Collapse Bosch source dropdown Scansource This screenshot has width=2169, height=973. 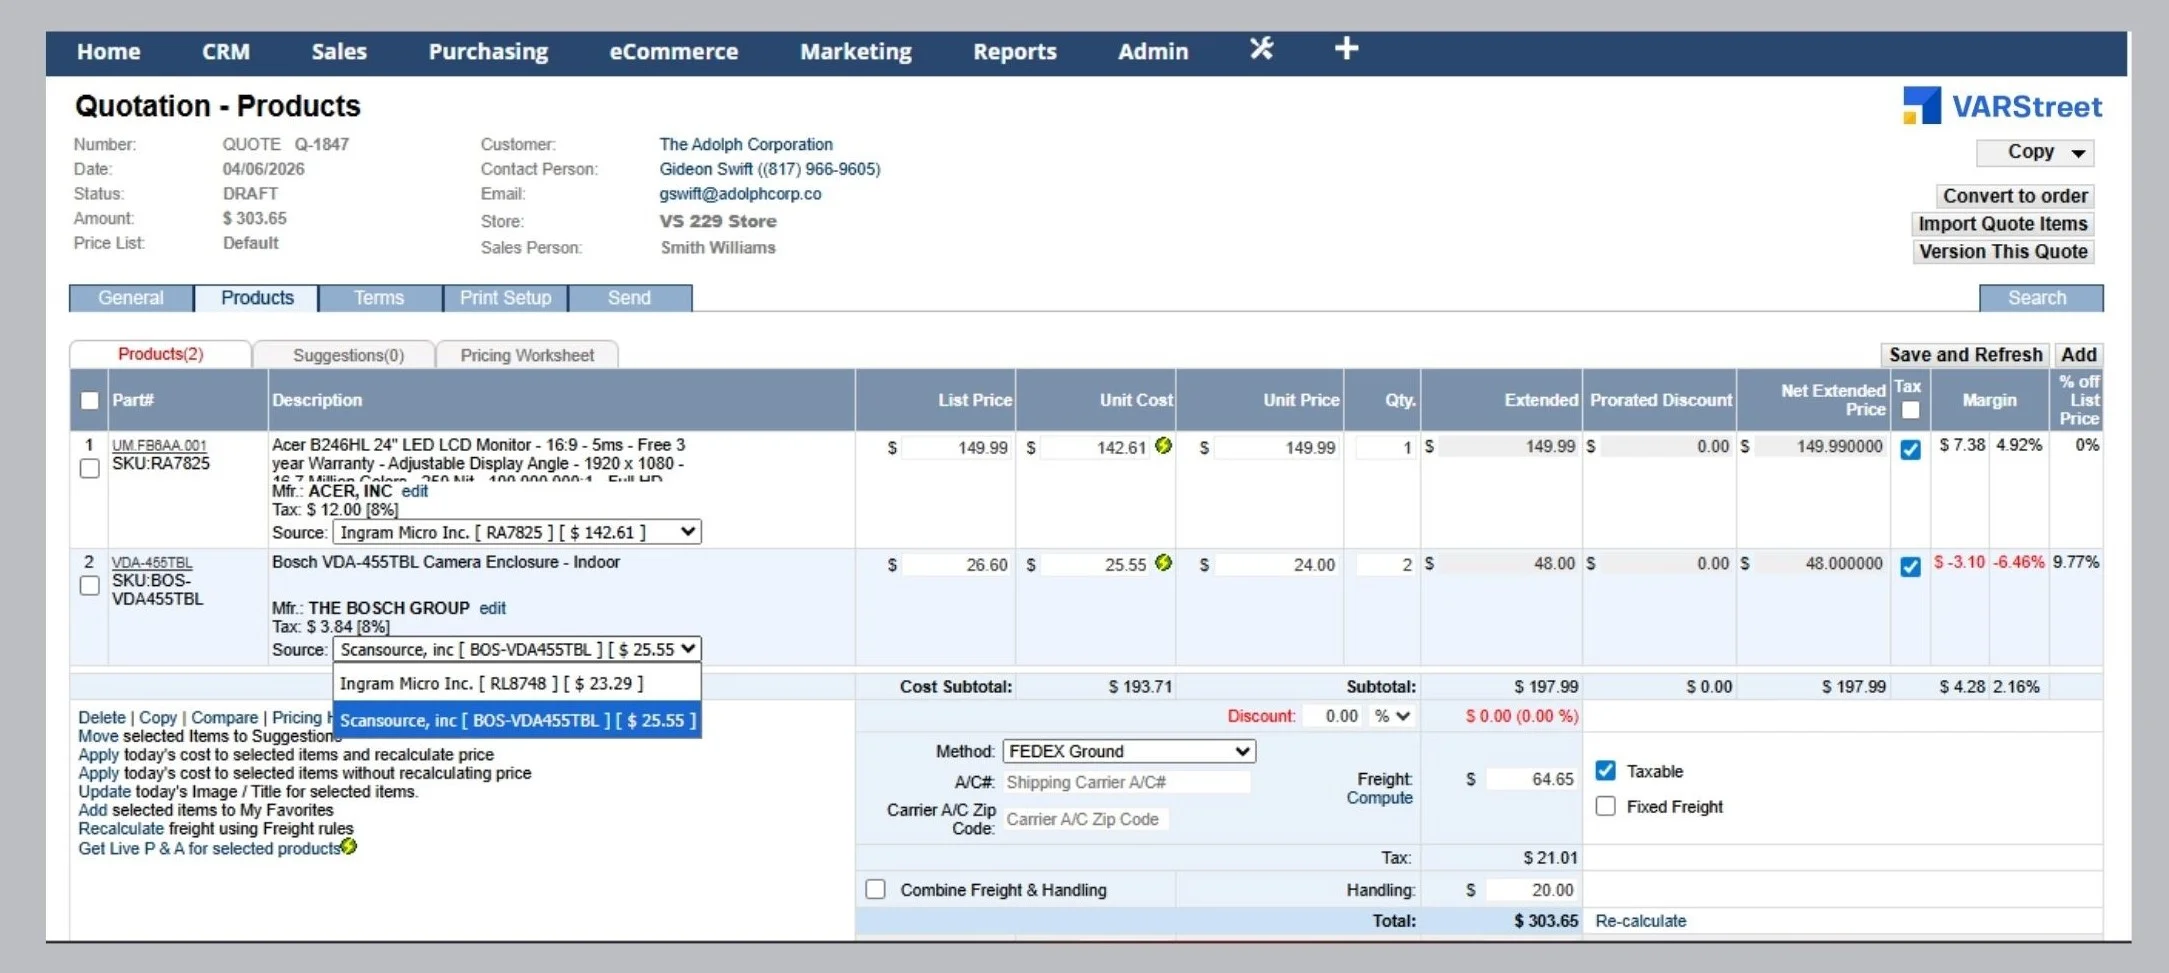click(517, 649)
